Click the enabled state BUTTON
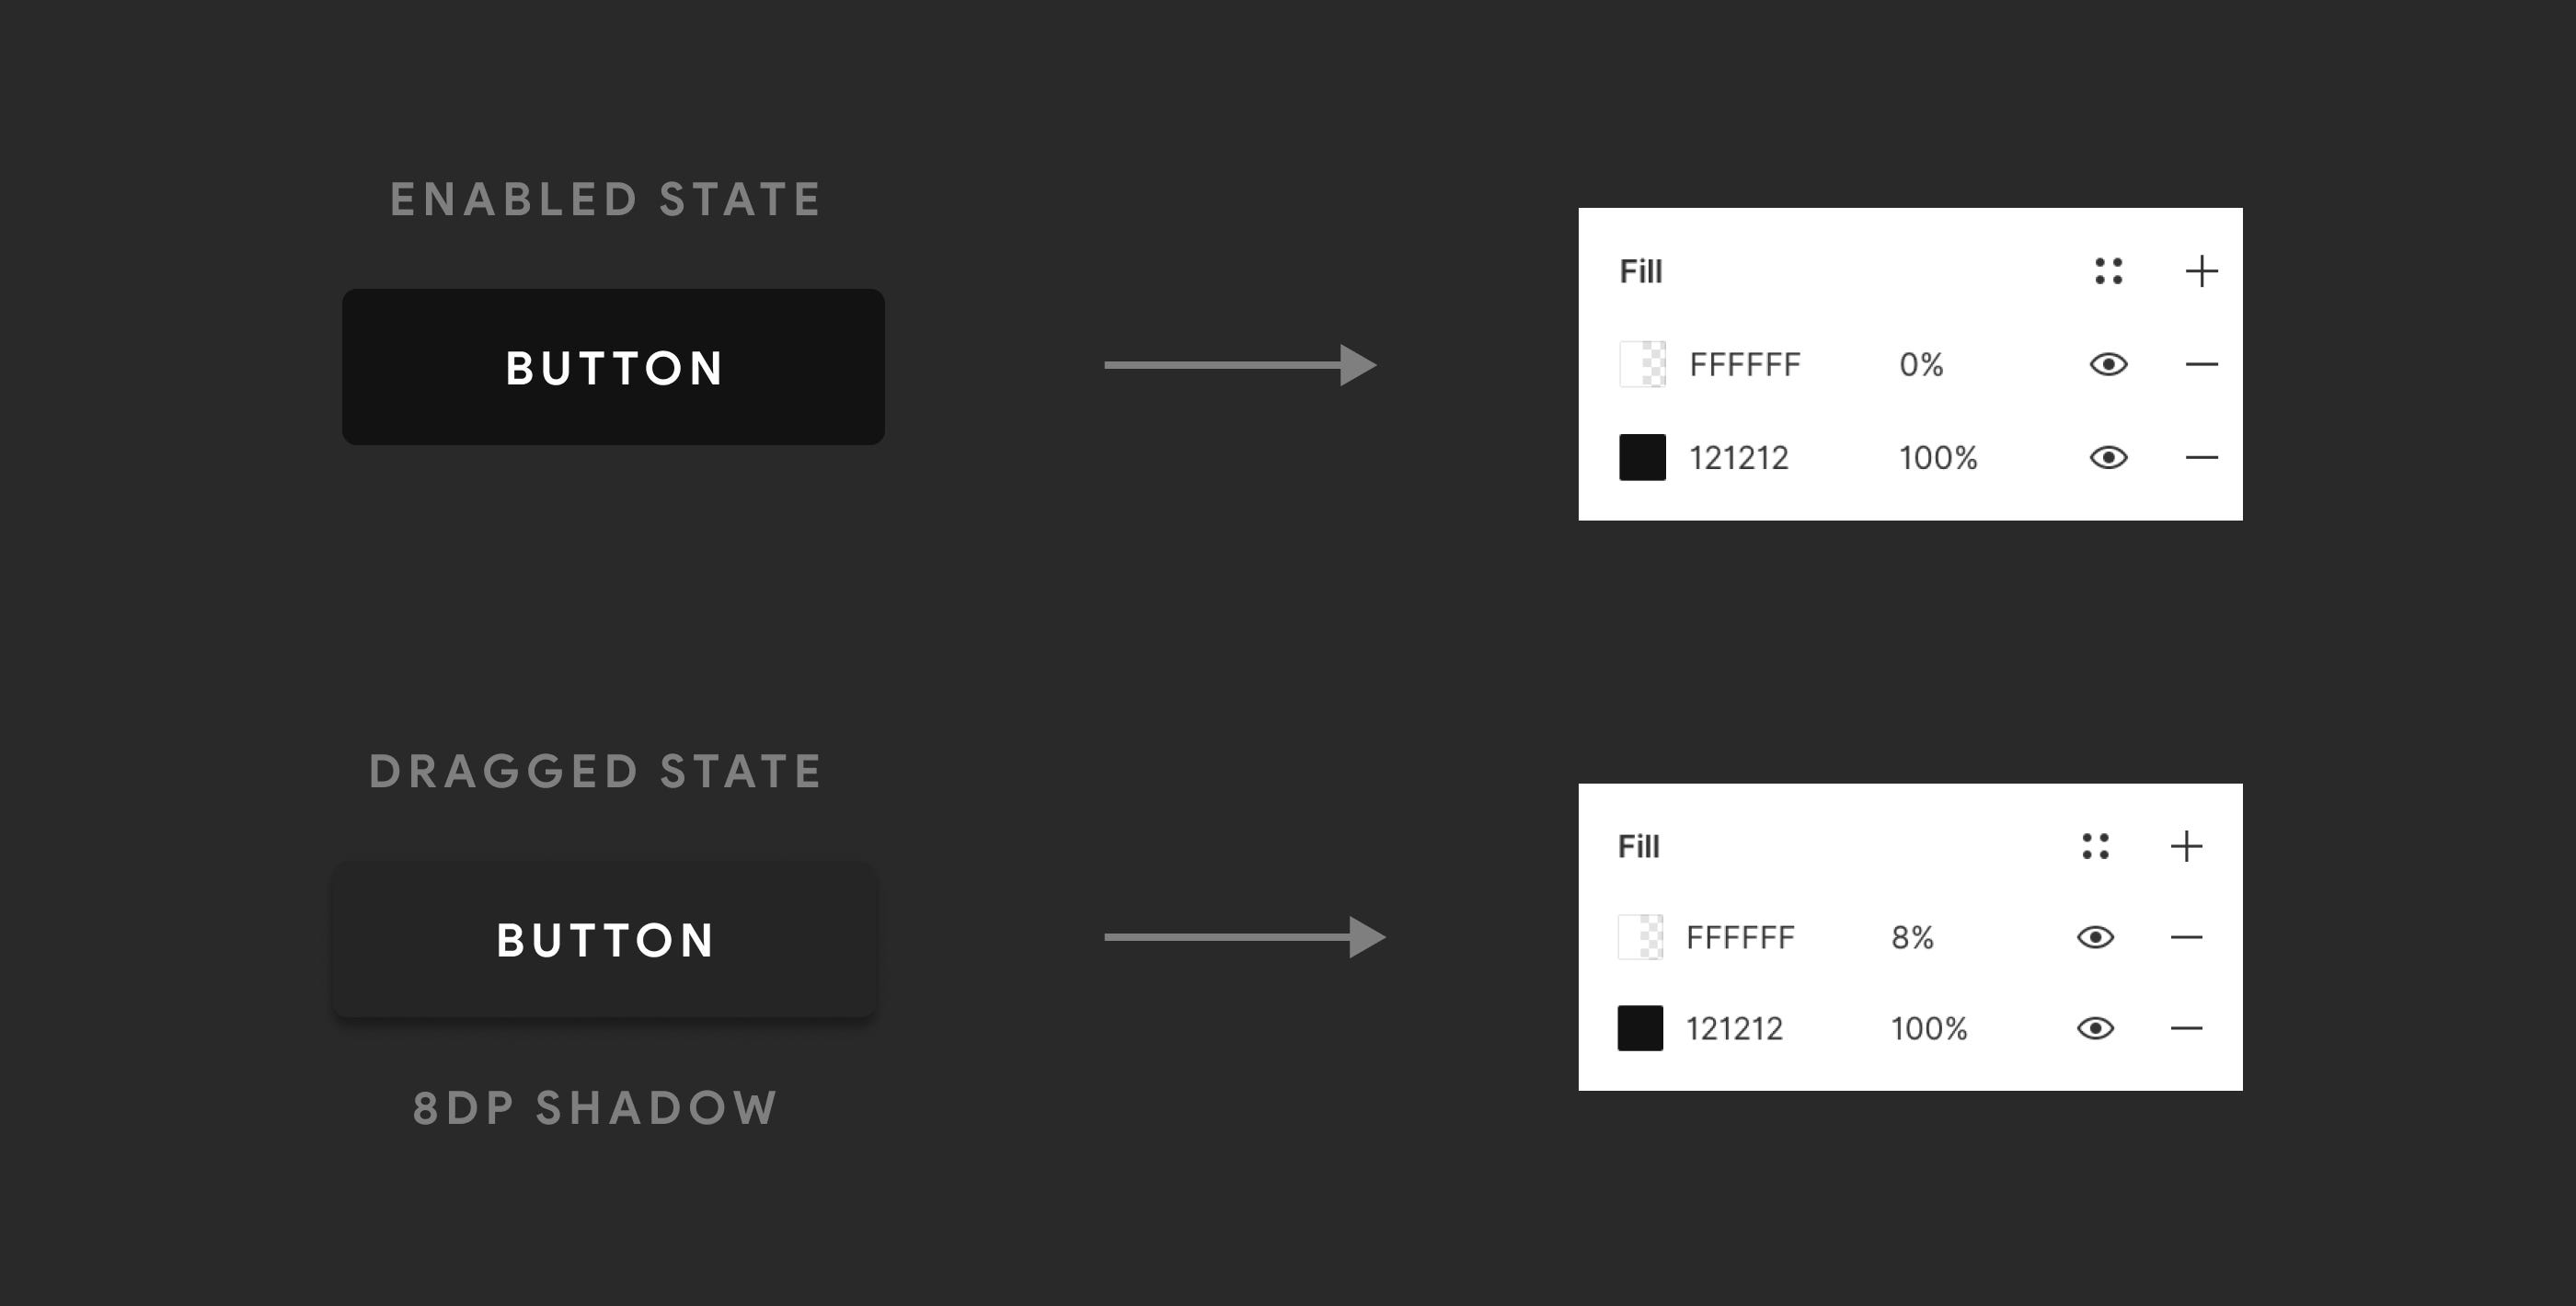This screenshot has height=1306, width=2576. 613,367
